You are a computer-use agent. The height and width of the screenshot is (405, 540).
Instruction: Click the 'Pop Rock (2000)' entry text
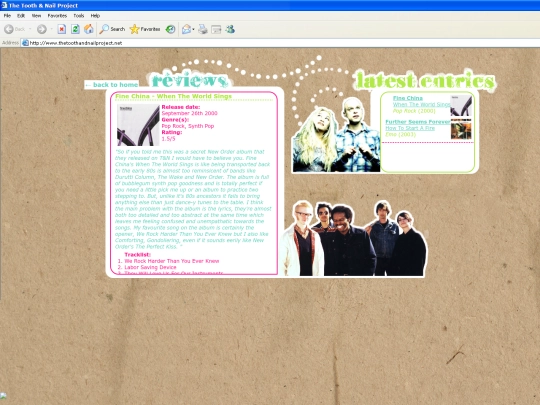coord(414,111)
